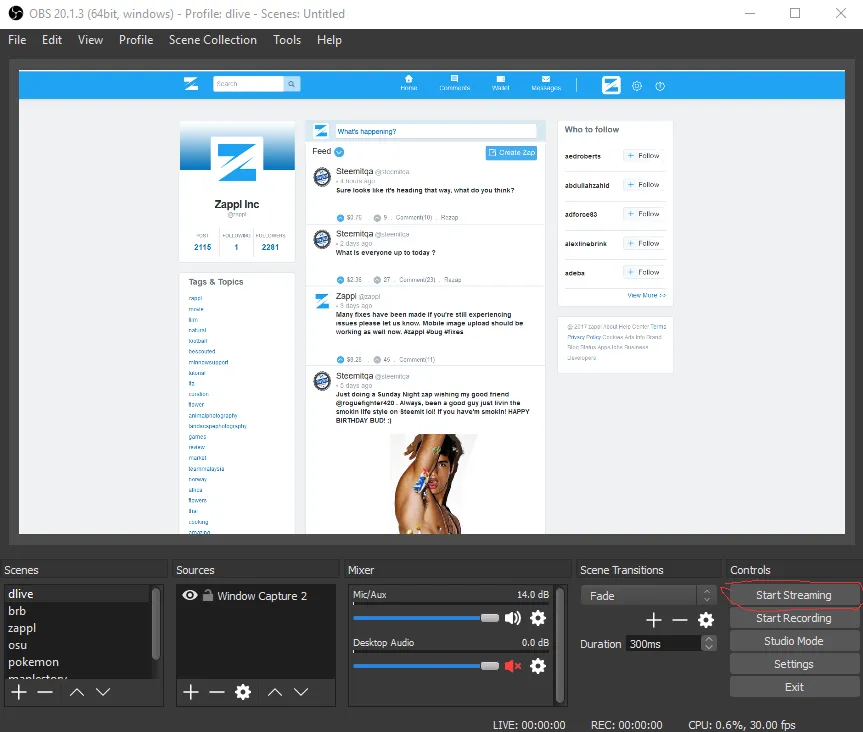
Task: Decrease transition duration with down arrow
Action: (709, 647)
